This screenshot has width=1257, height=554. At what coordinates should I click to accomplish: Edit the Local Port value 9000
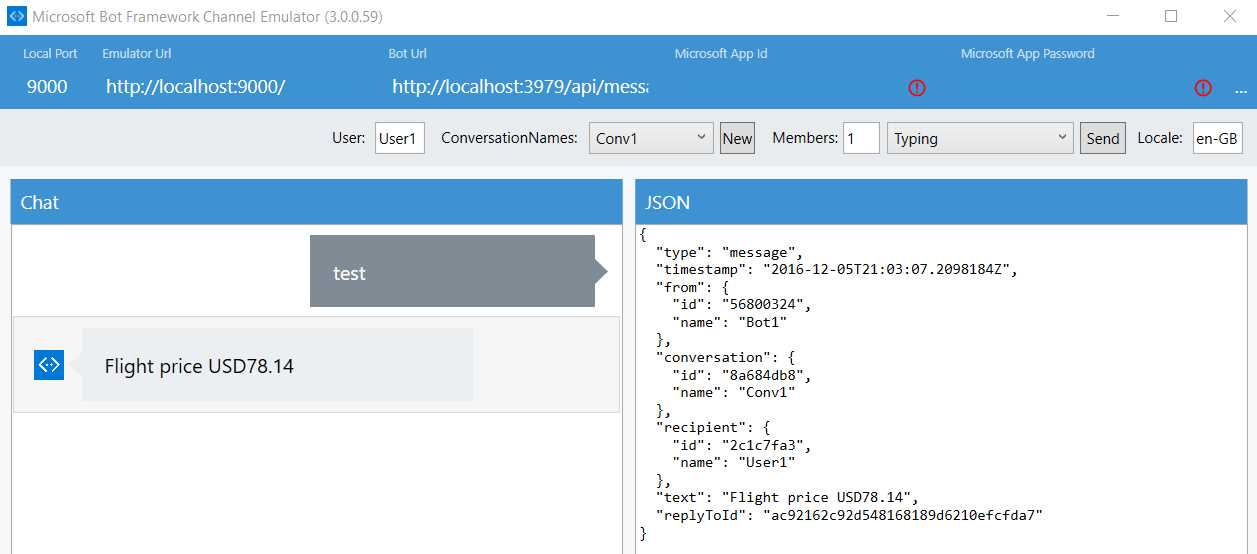(47, 87)
